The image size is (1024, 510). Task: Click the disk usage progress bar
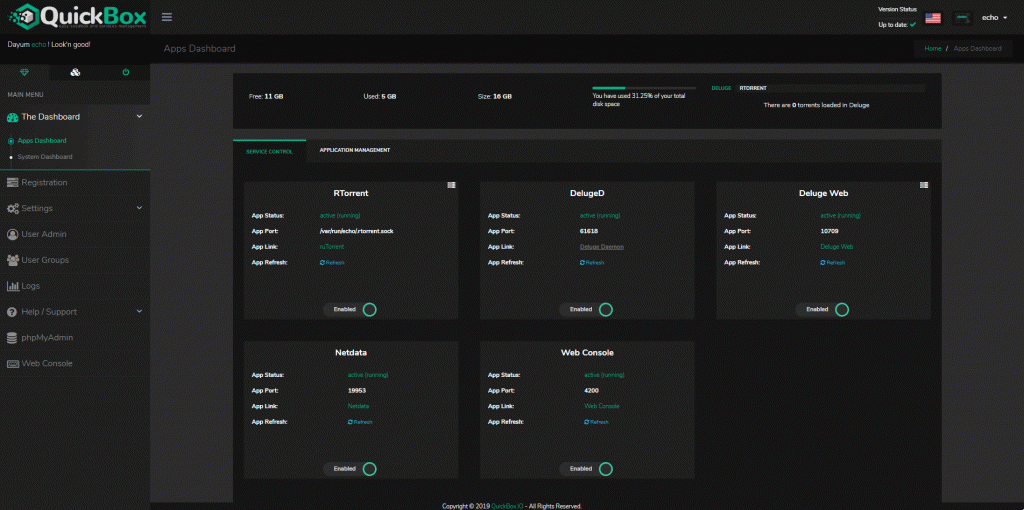644,88
